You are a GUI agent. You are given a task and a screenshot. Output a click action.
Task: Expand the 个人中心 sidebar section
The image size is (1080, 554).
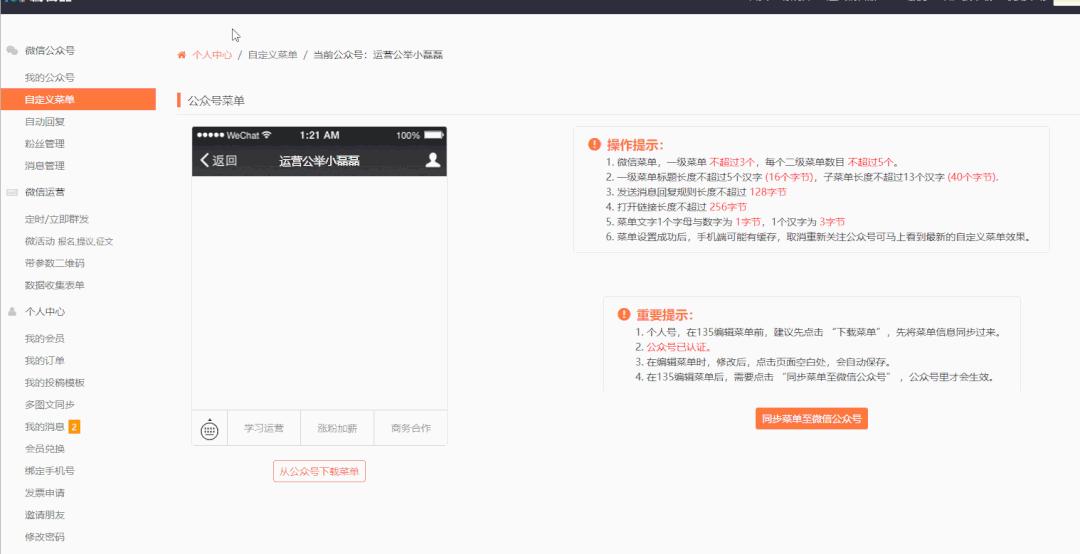[x=45, y=311]
